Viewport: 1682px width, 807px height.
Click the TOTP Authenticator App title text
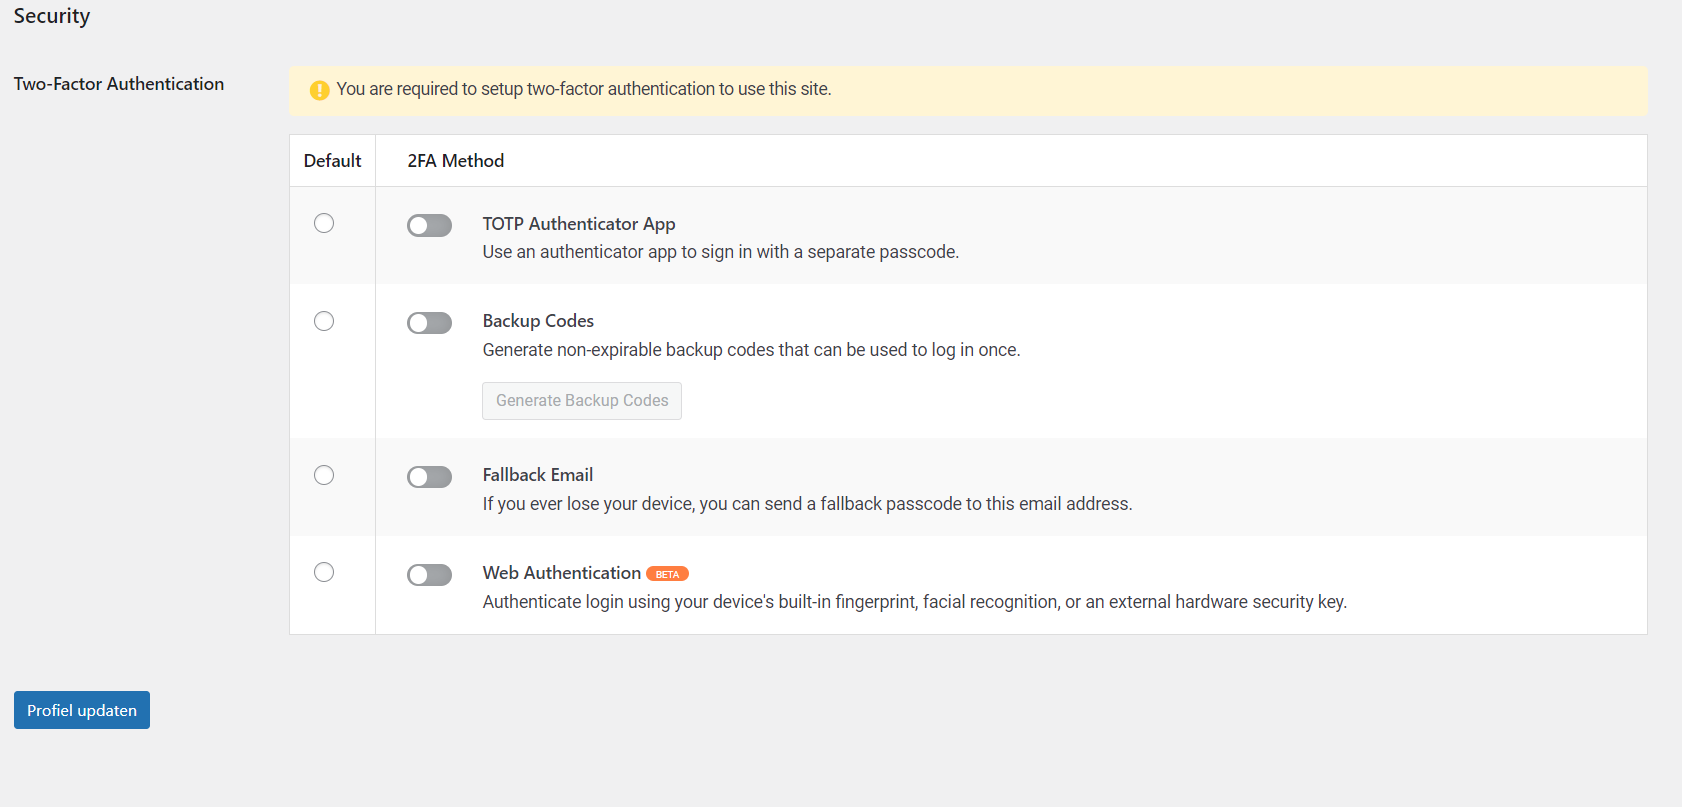click(x=578, y=224)
